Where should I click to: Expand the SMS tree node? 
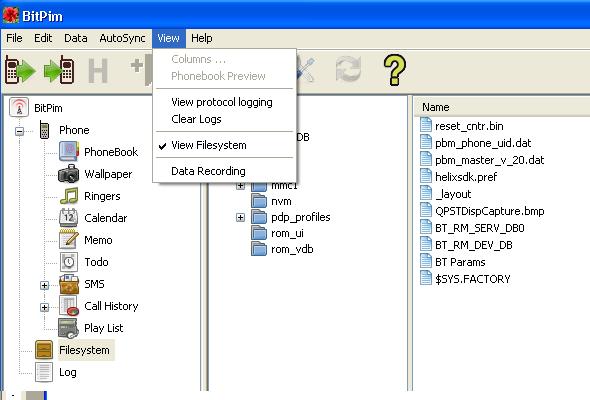44,285
